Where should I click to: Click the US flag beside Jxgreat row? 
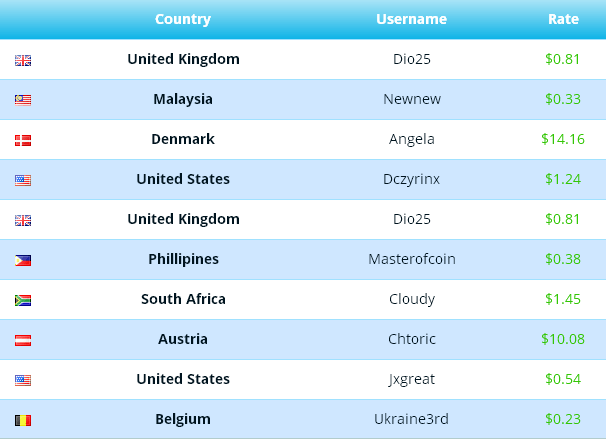click(23, 380)
